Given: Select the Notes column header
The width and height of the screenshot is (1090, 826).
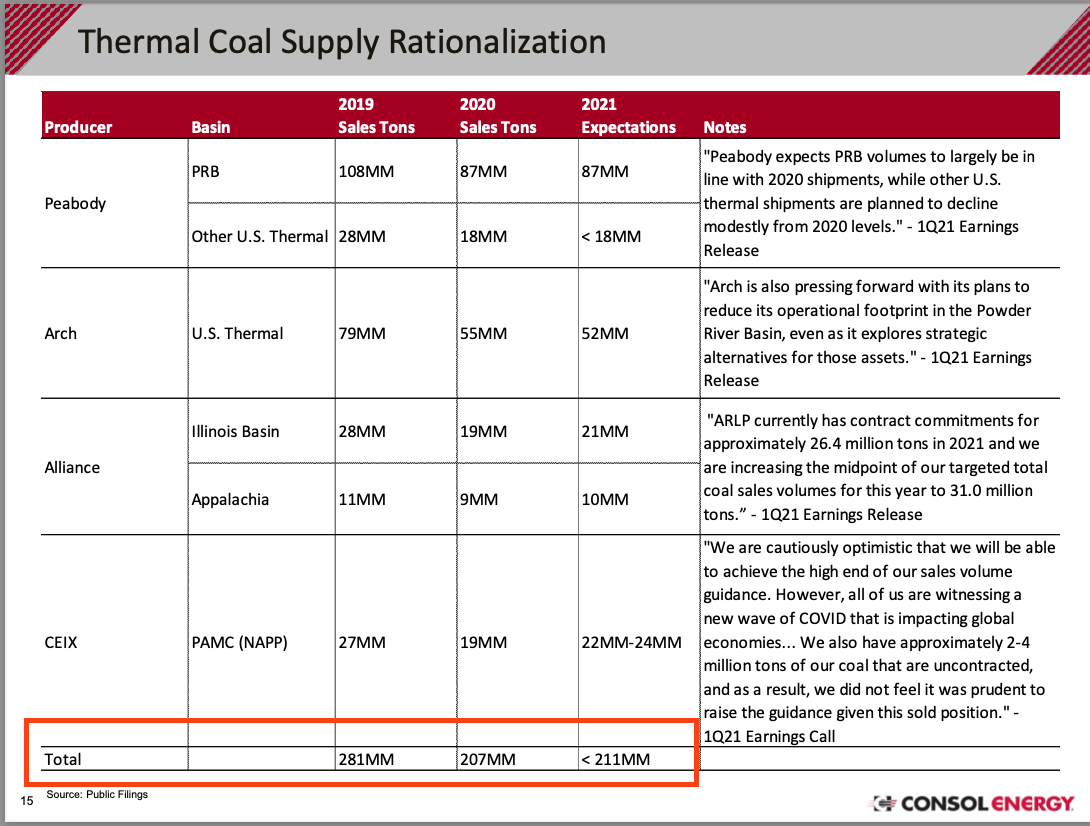Looking at the screenshot, I should click(725, 127).
